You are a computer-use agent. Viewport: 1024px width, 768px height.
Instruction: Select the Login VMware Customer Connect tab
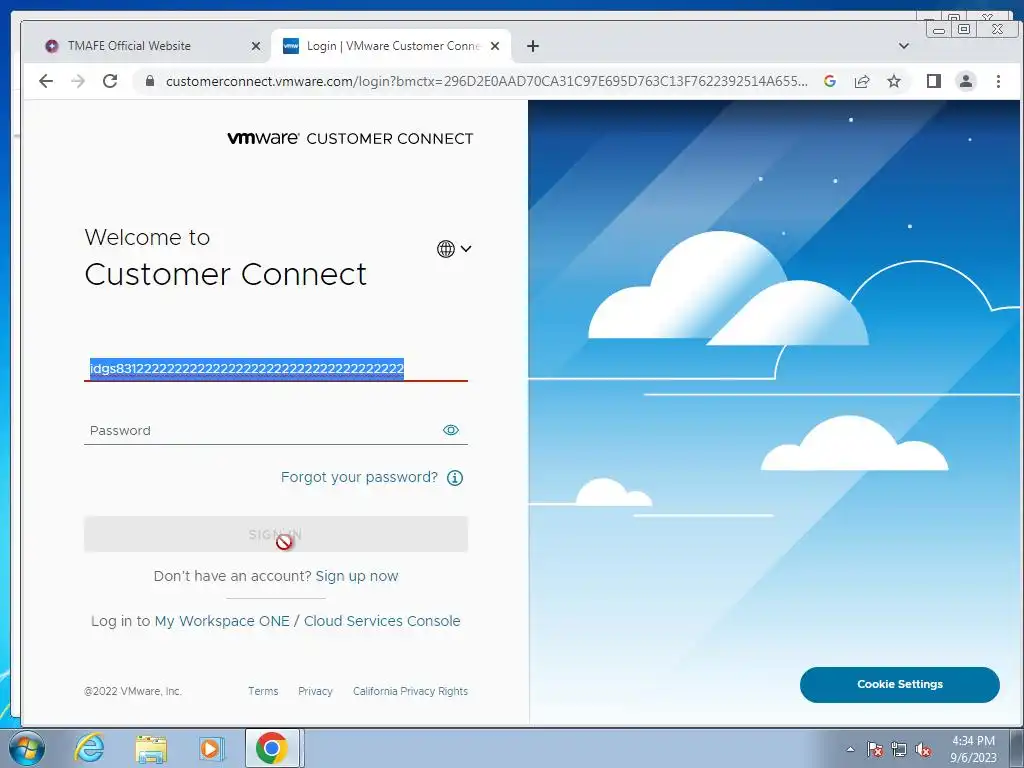pyautogui.click(x=391, y=46)
